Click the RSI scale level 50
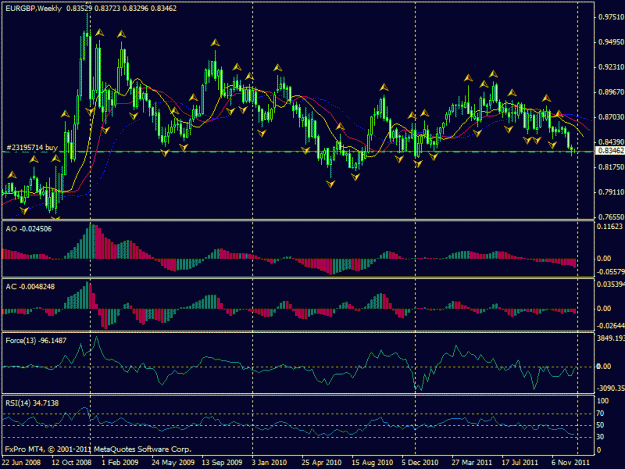The height and width of the screenshot is (469, 625). (x=601, y=425)
